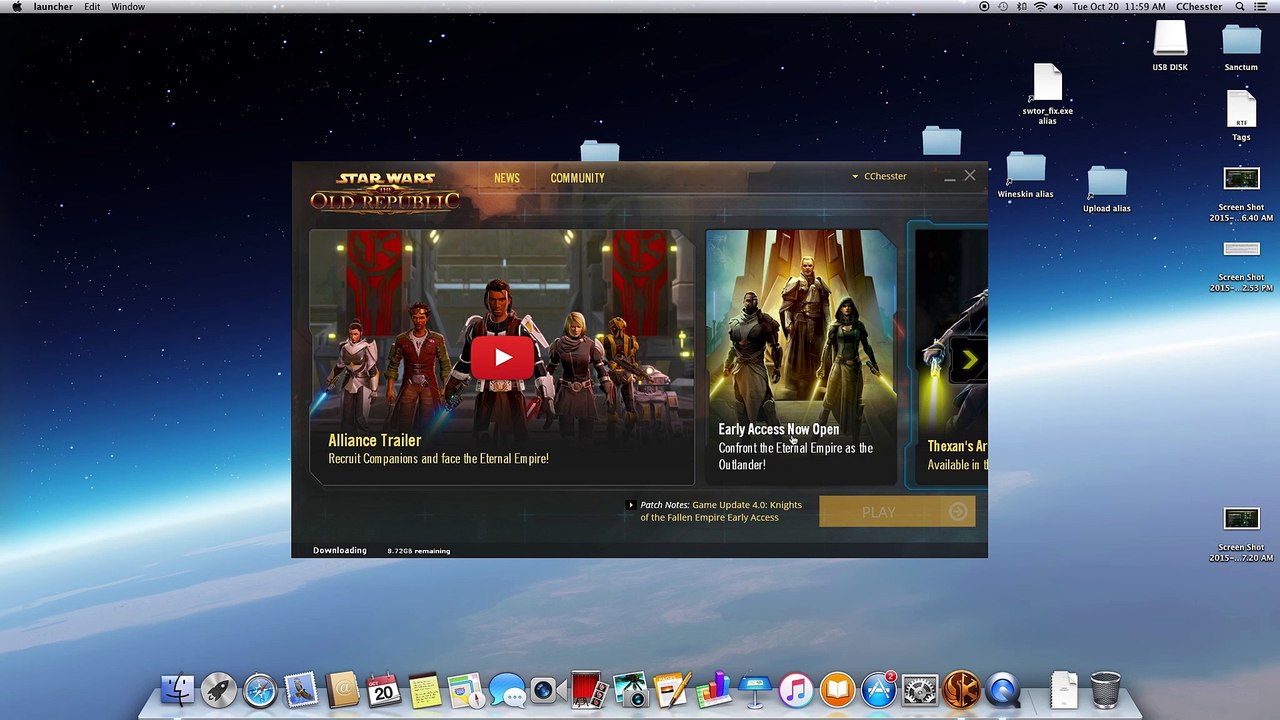
Task: Open Messages from the Dock
Action: click(507, 689)
